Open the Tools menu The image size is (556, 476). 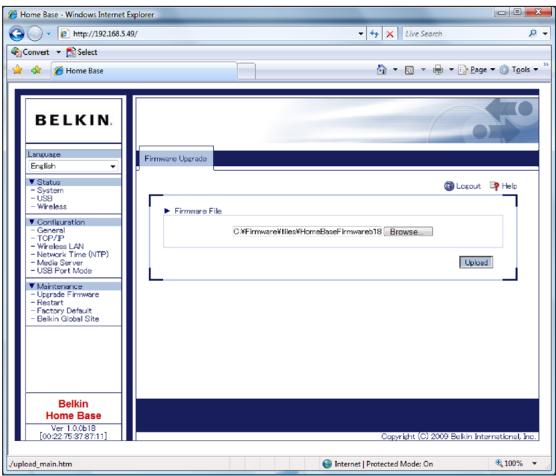click(519, 70)
